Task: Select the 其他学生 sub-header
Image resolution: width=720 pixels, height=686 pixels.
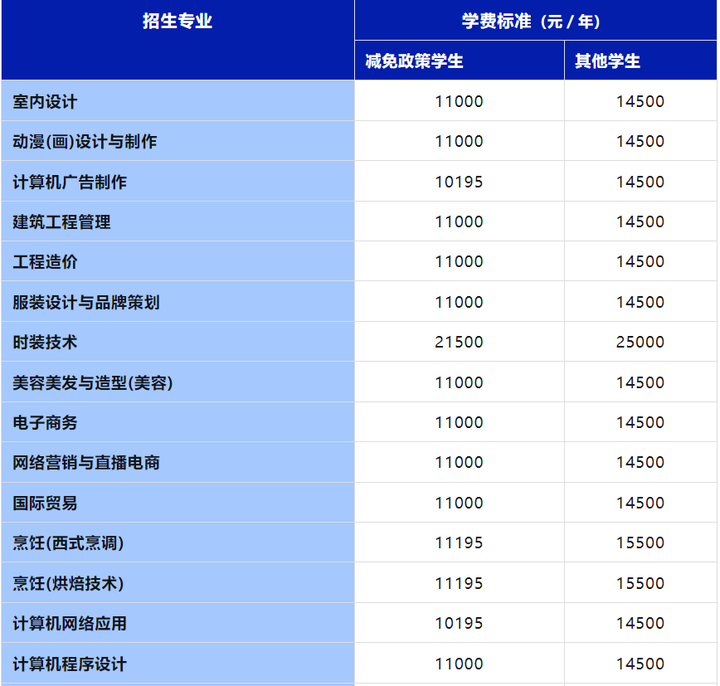Action: [608, 61]
